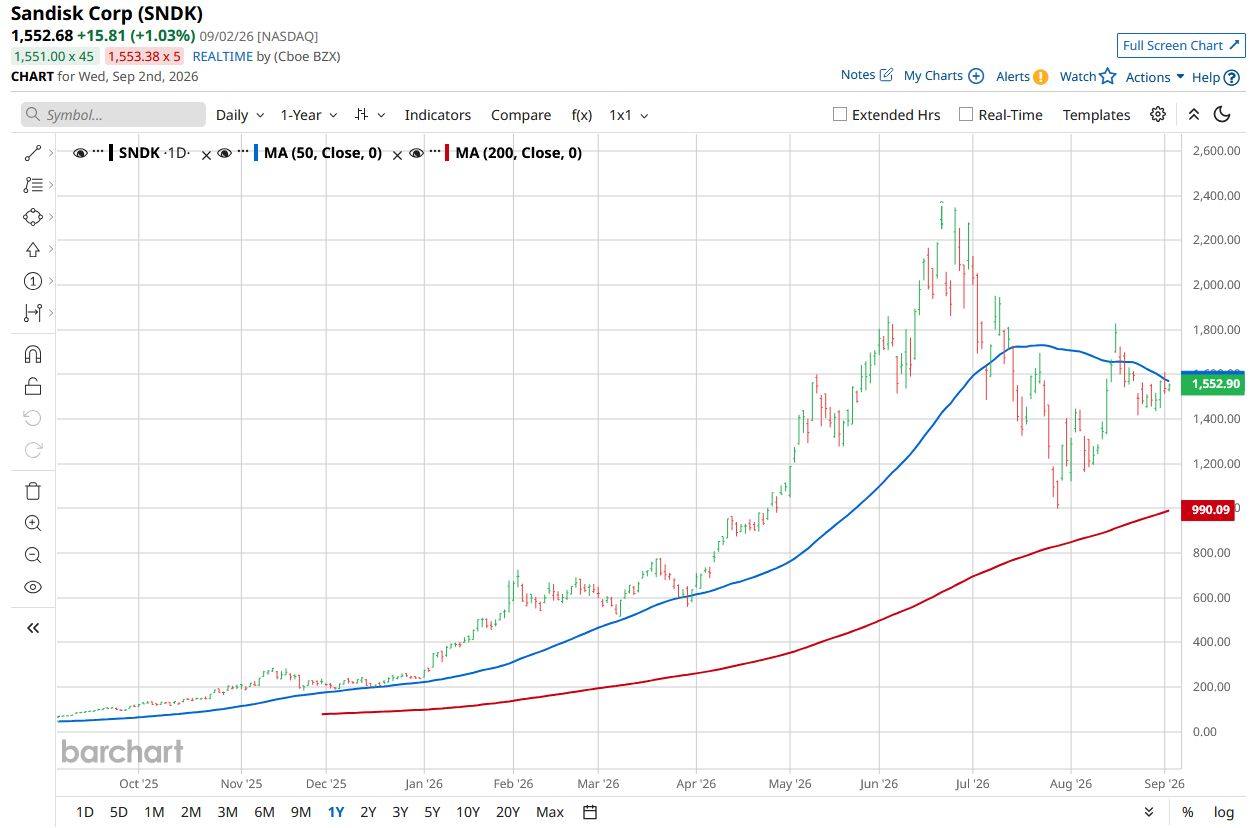Screen dimensions: 1257x828
Task: Zoom out with the magnifier minus icon
Action: [33, 555]
